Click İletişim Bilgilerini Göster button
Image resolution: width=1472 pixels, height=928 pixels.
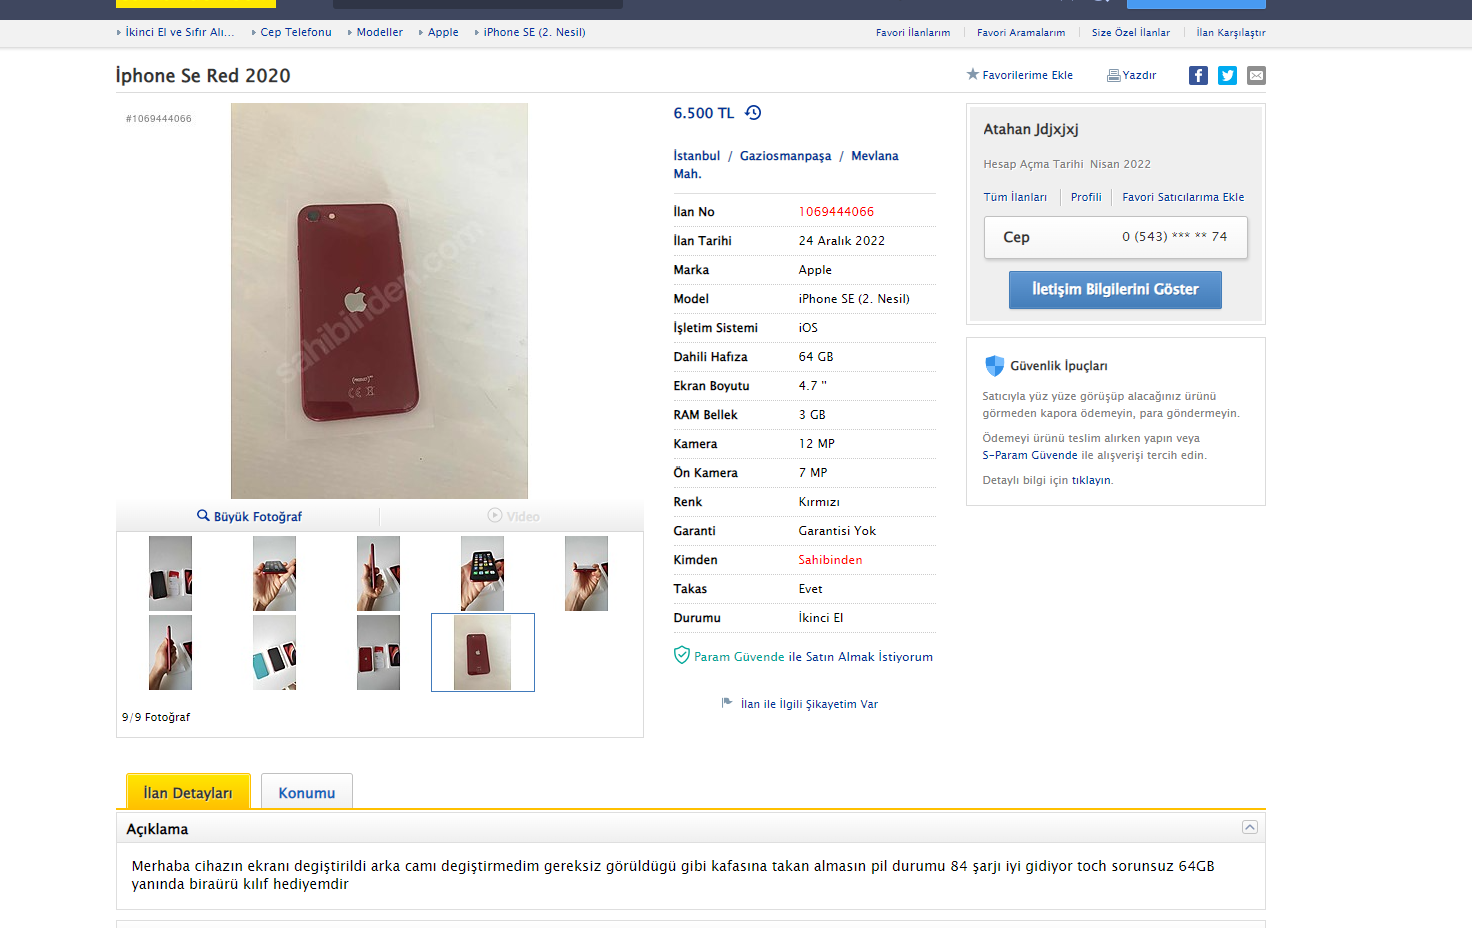point(1115,290)
